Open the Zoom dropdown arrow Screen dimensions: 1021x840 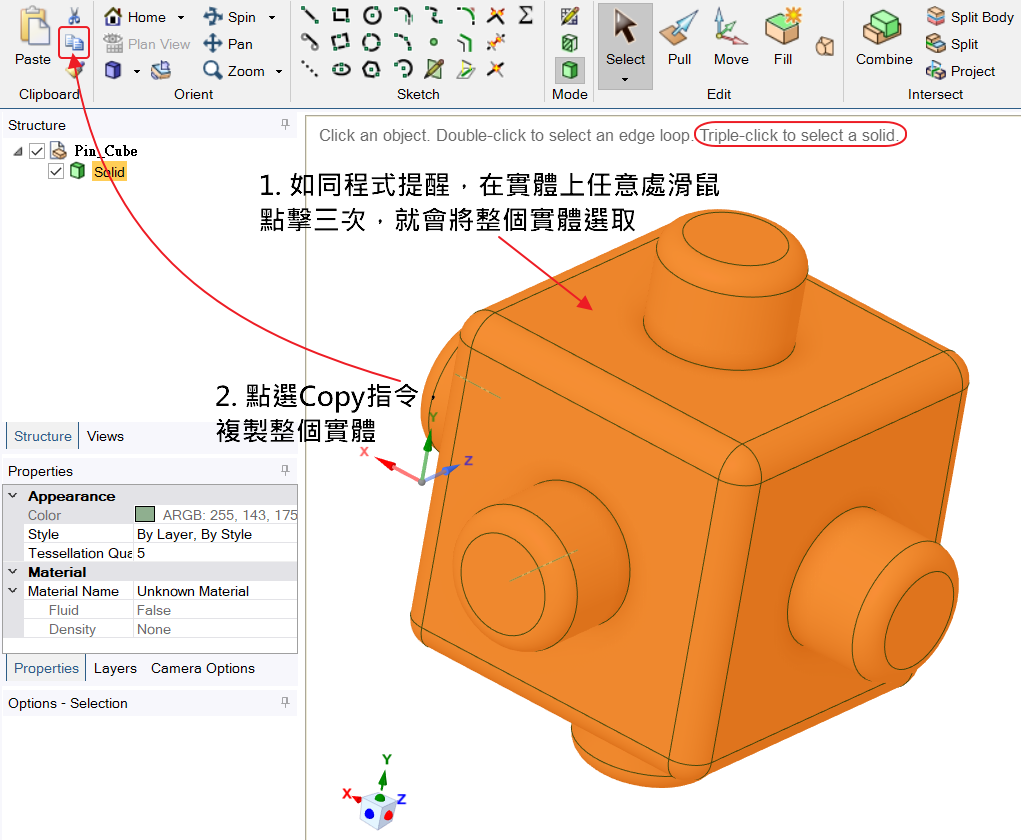click(279, 71)
